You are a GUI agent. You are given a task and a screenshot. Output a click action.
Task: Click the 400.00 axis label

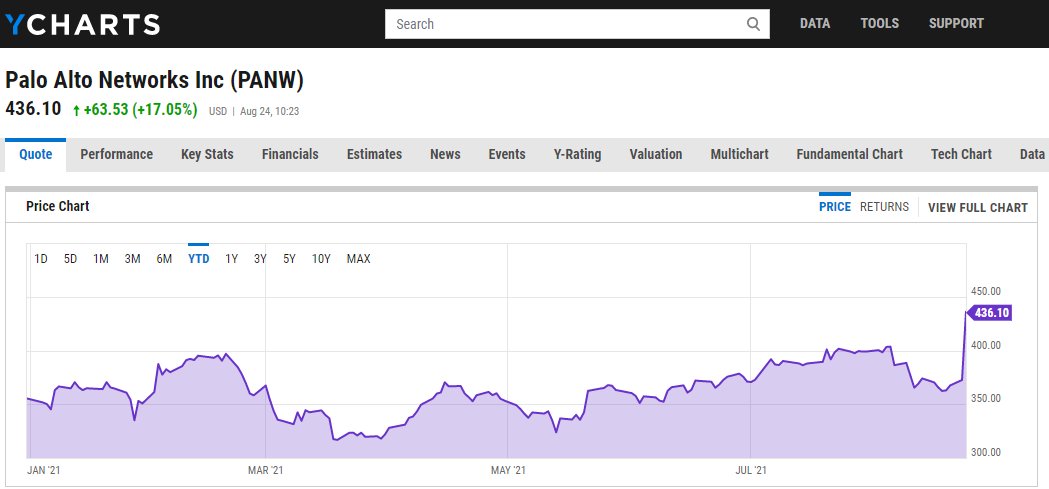tap(985, 345)
